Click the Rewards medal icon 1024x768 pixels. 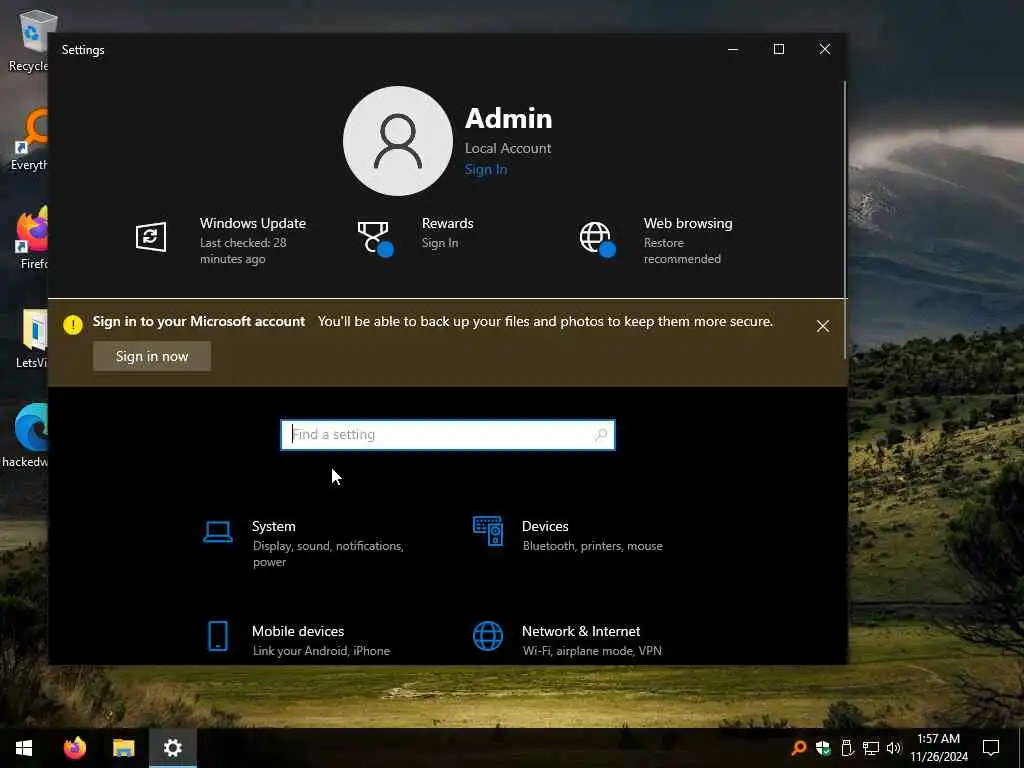click(375, 238)
